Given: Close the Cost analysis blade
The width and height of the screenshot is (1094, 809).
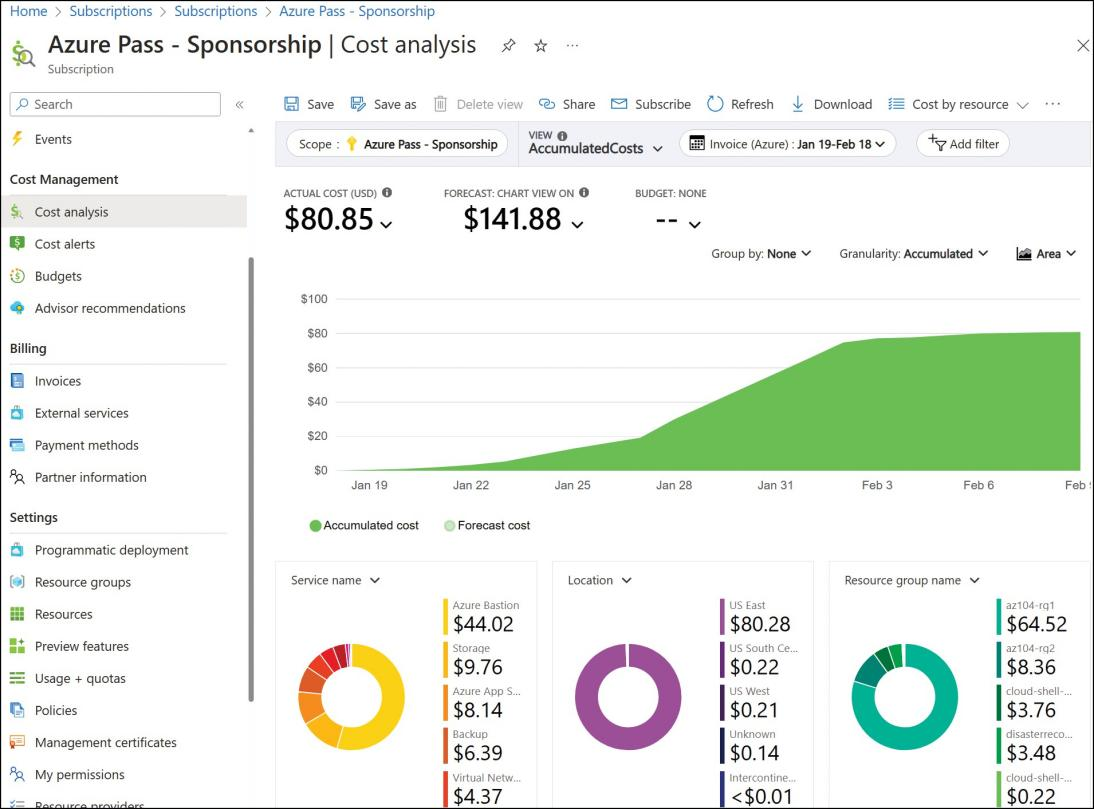Looking at the screenshot, I should pos(1082,46).
